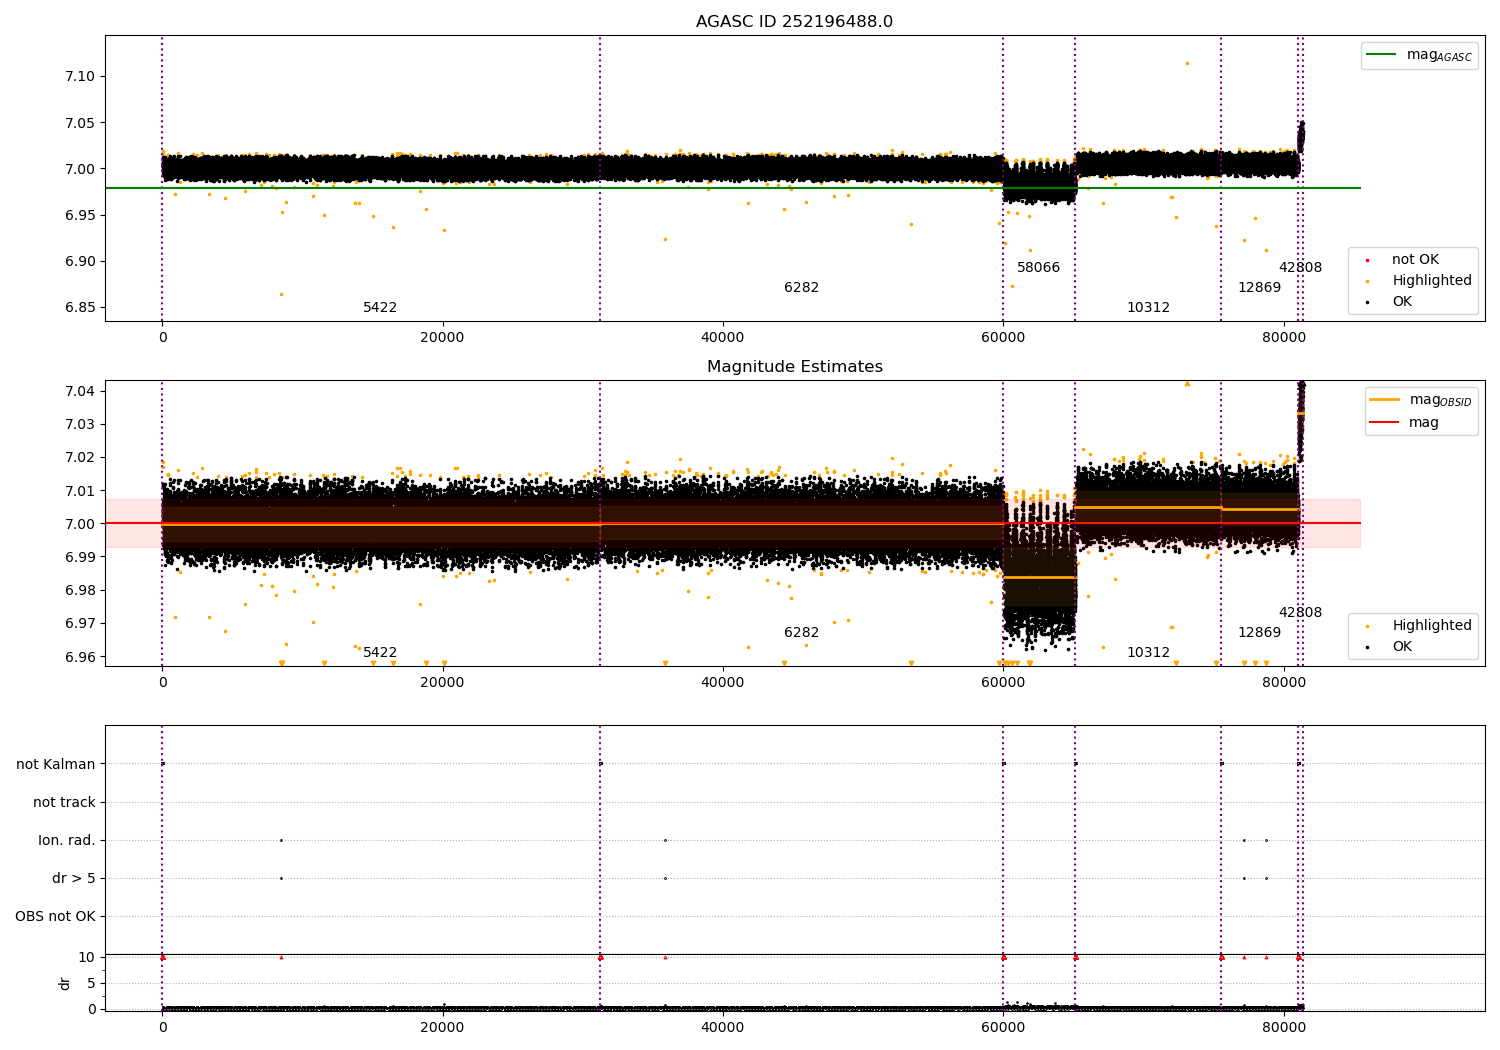
Task: Click the 58066 obsid label in top plot
Action: tap(1038, 268)
